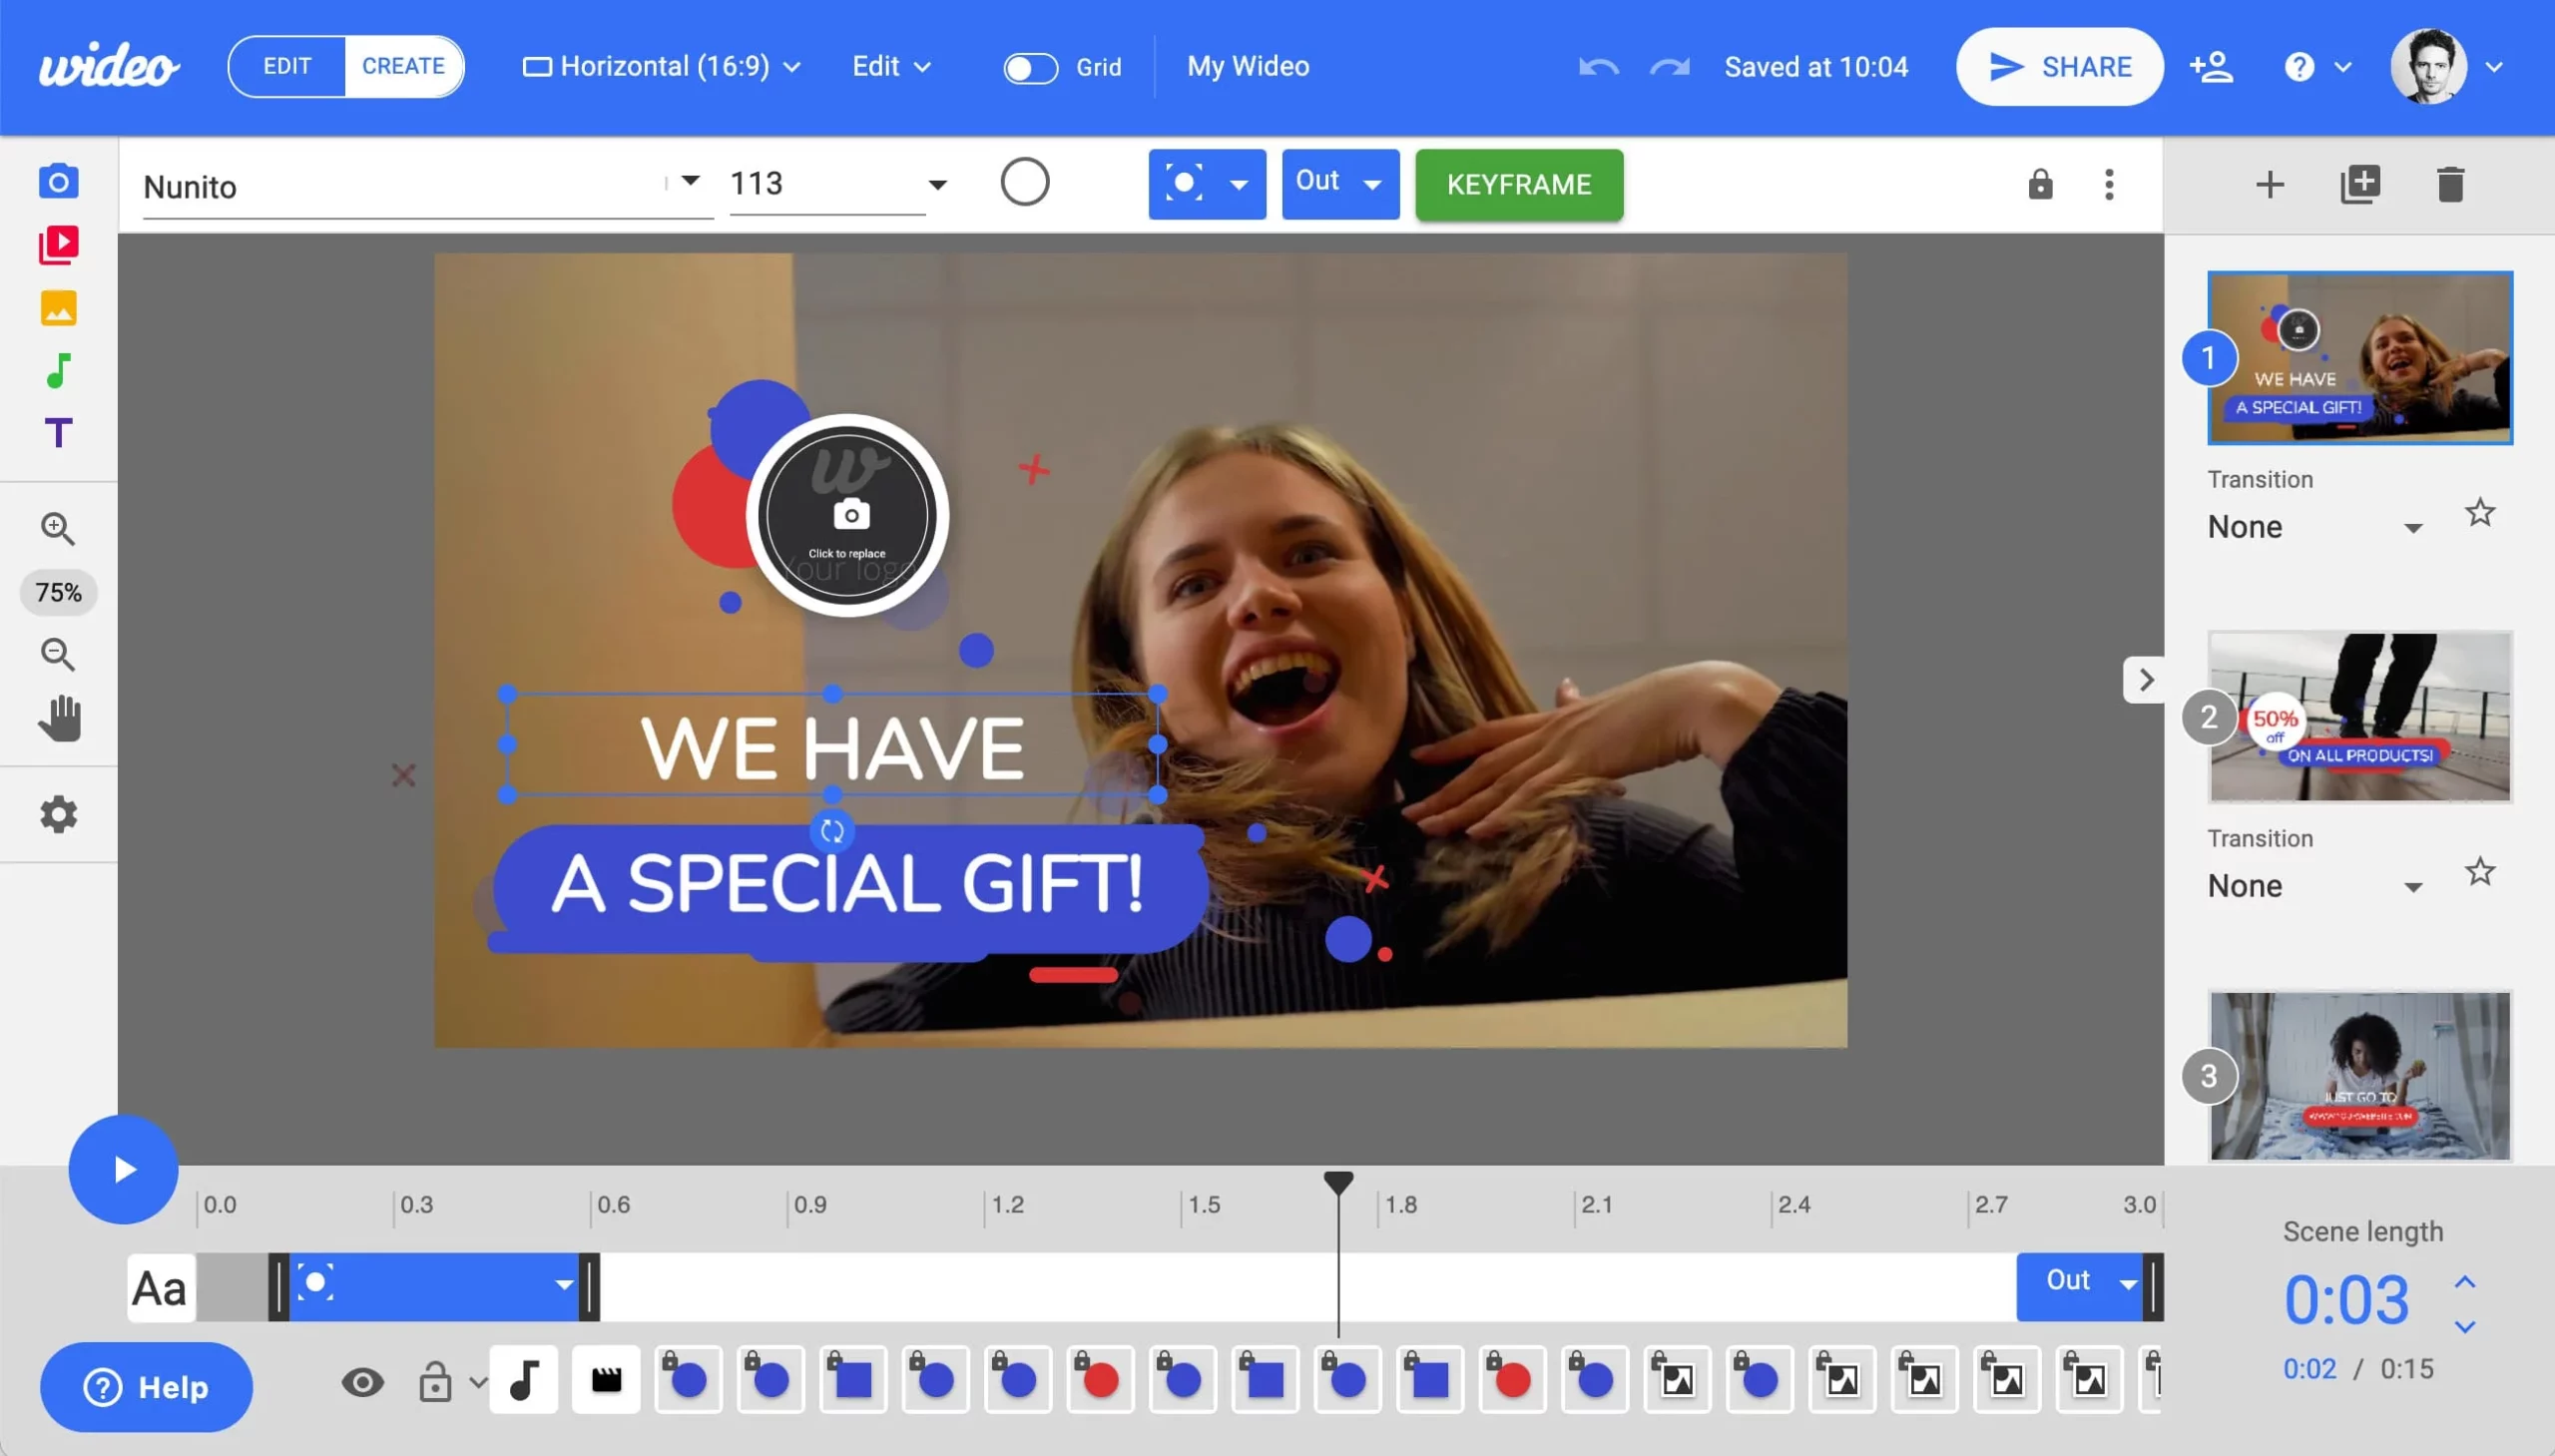Open the white text color circle
This screenshot has width=2555, height=1456.
(x=1024, y=183)
